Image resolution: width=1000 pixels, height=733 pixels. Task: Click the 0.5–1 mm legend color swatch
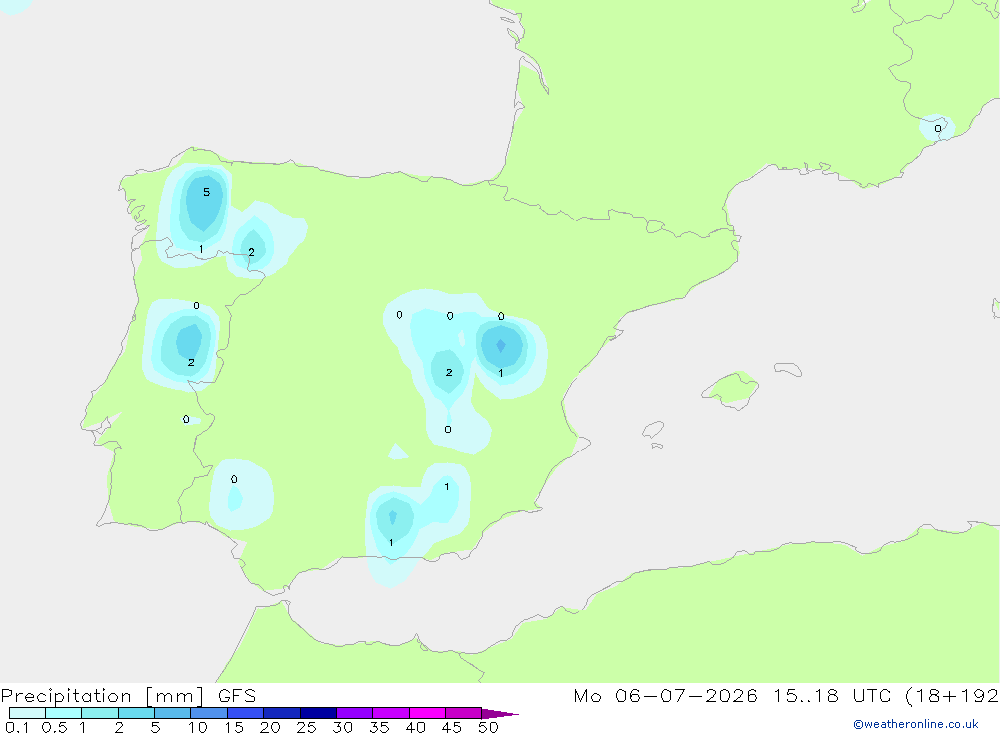[64, 713]
